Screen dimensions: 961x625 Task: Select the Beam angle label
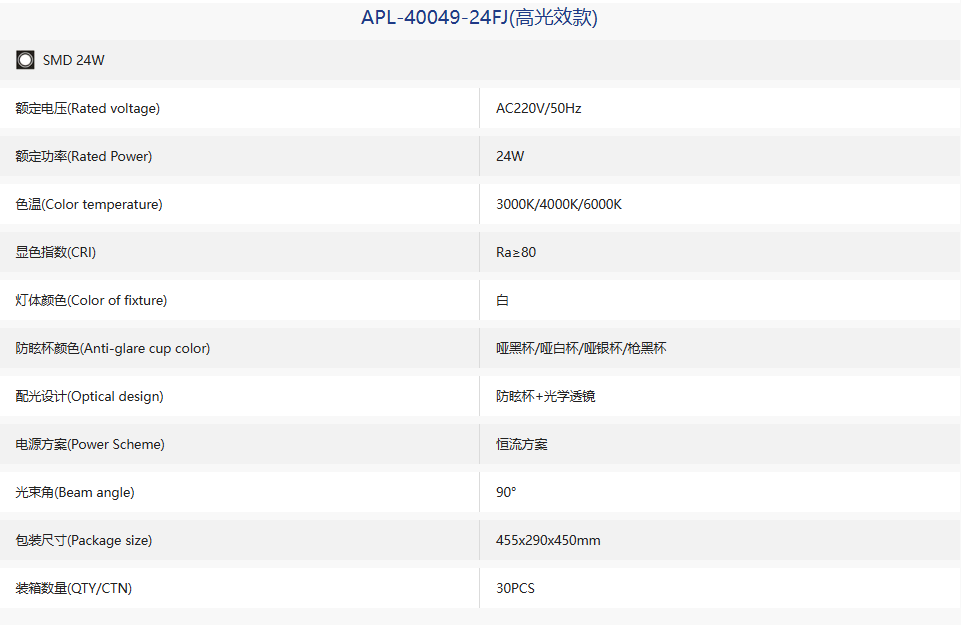(x=75, y=492)
